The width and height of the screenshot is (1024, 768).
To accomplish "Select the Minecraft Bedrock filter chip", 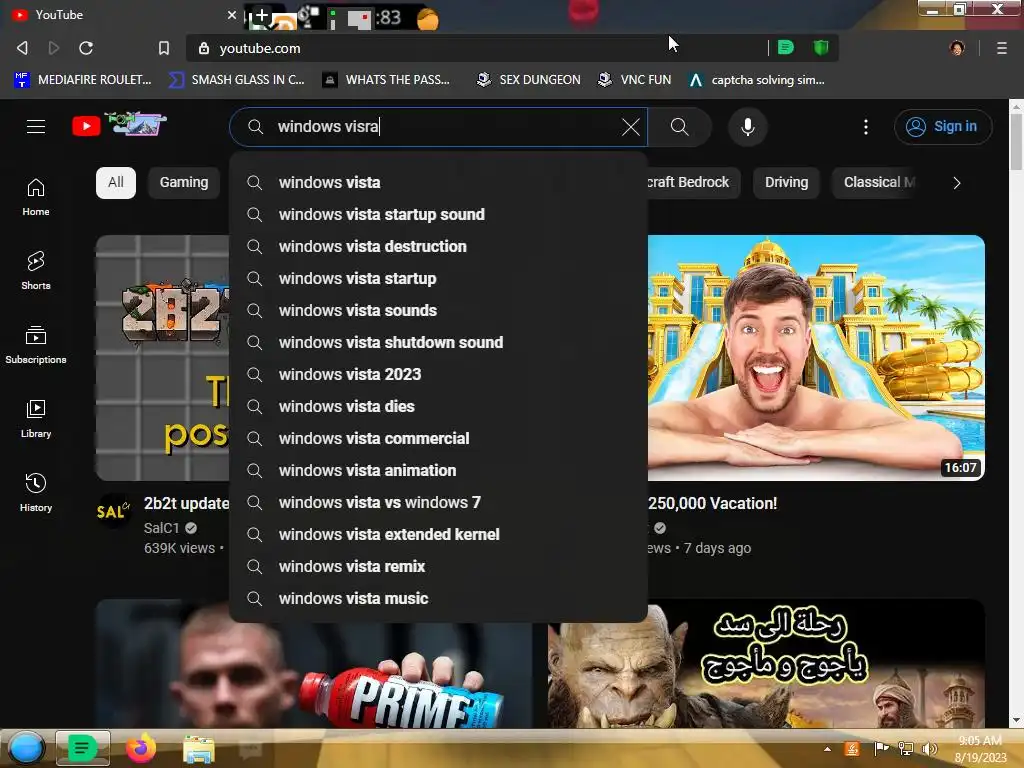I will [x=694, y=182].
